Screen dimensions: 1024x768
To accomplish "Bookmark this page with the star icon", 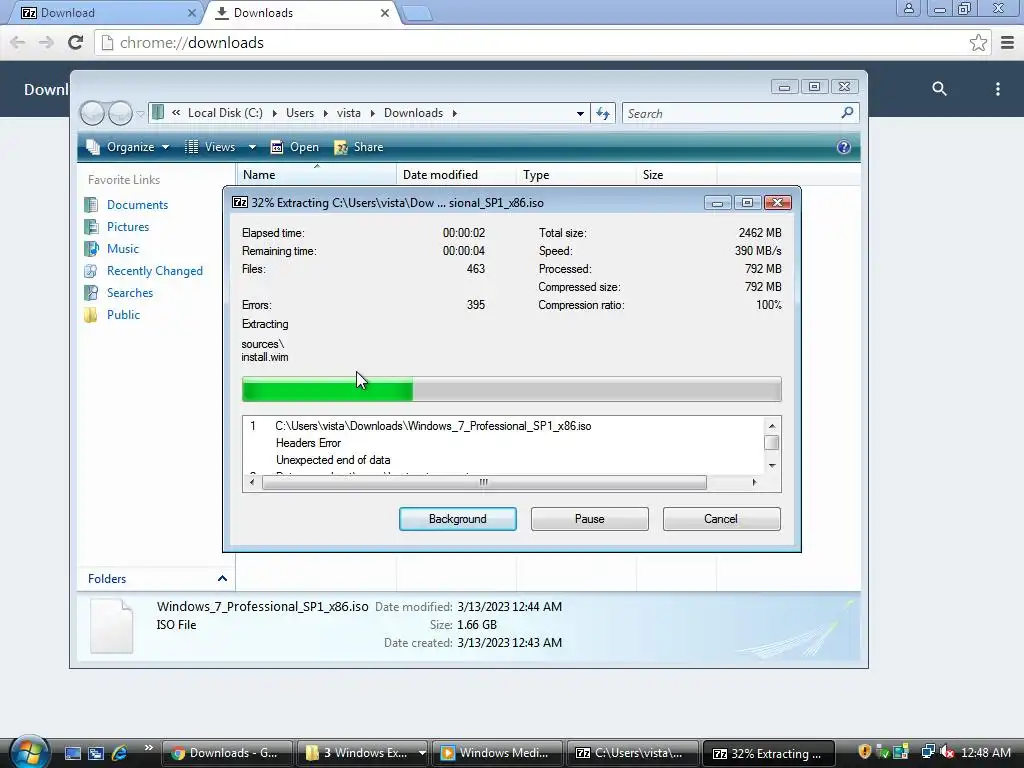I will click(978, 42).
